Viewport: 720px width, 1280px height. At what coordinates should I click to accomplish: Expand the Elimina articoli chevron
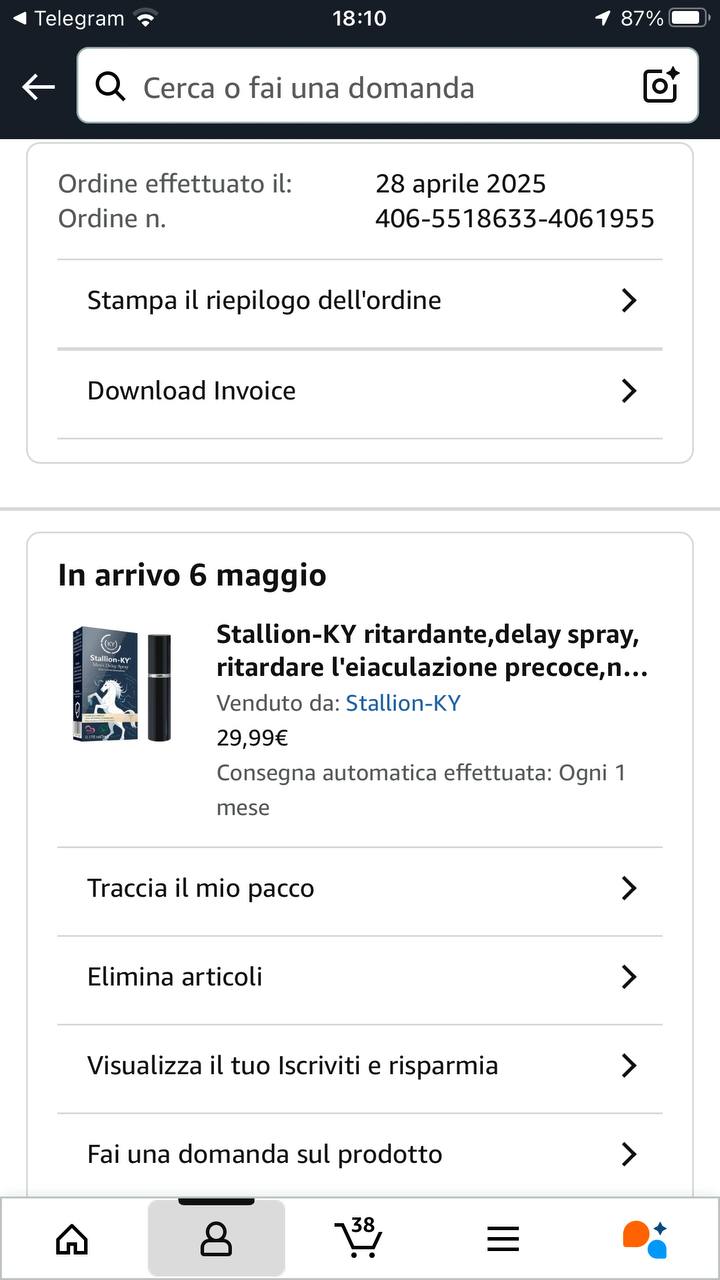(x=629, y=976)
